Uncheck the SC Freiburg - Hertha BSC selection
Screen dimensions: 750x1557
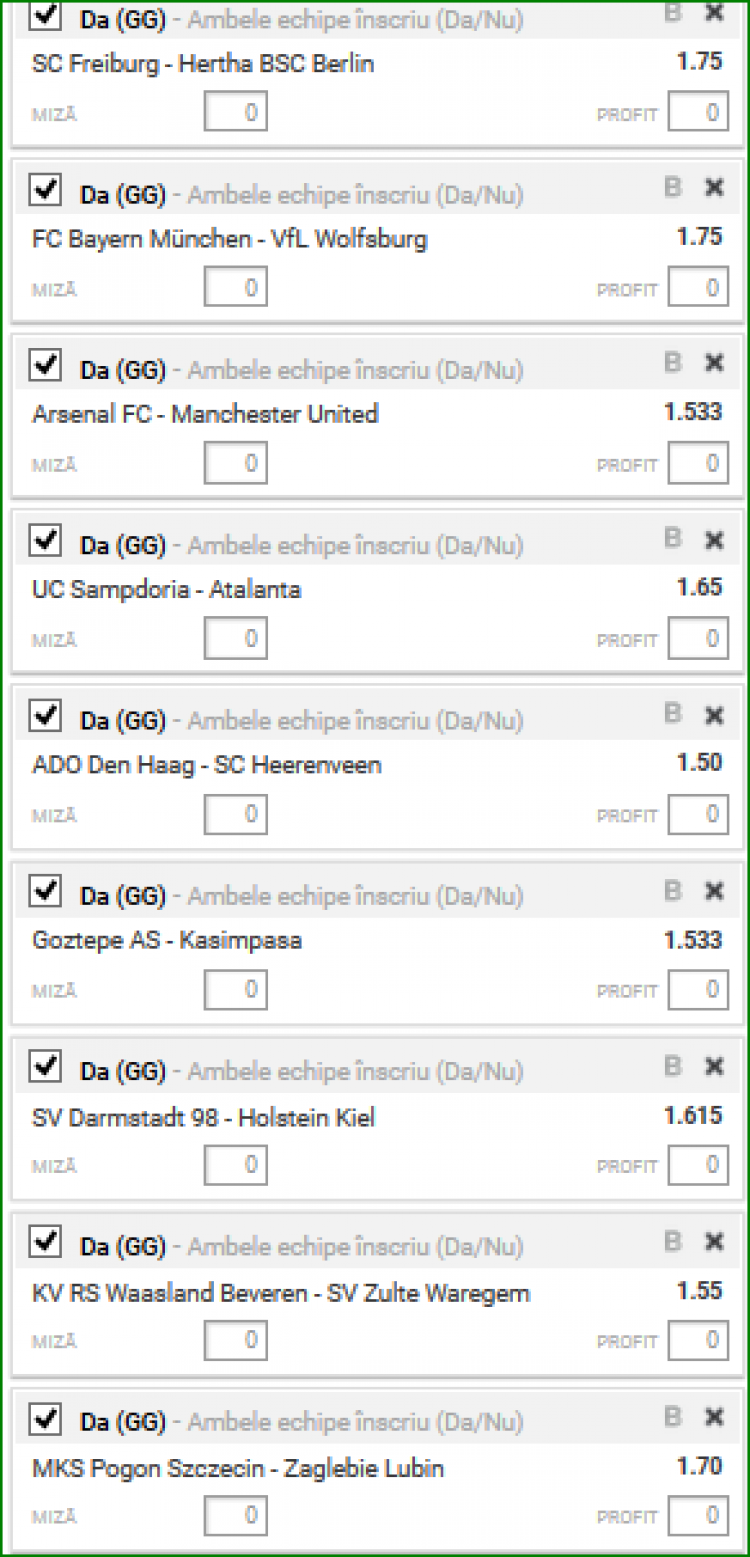pos(46,15)
